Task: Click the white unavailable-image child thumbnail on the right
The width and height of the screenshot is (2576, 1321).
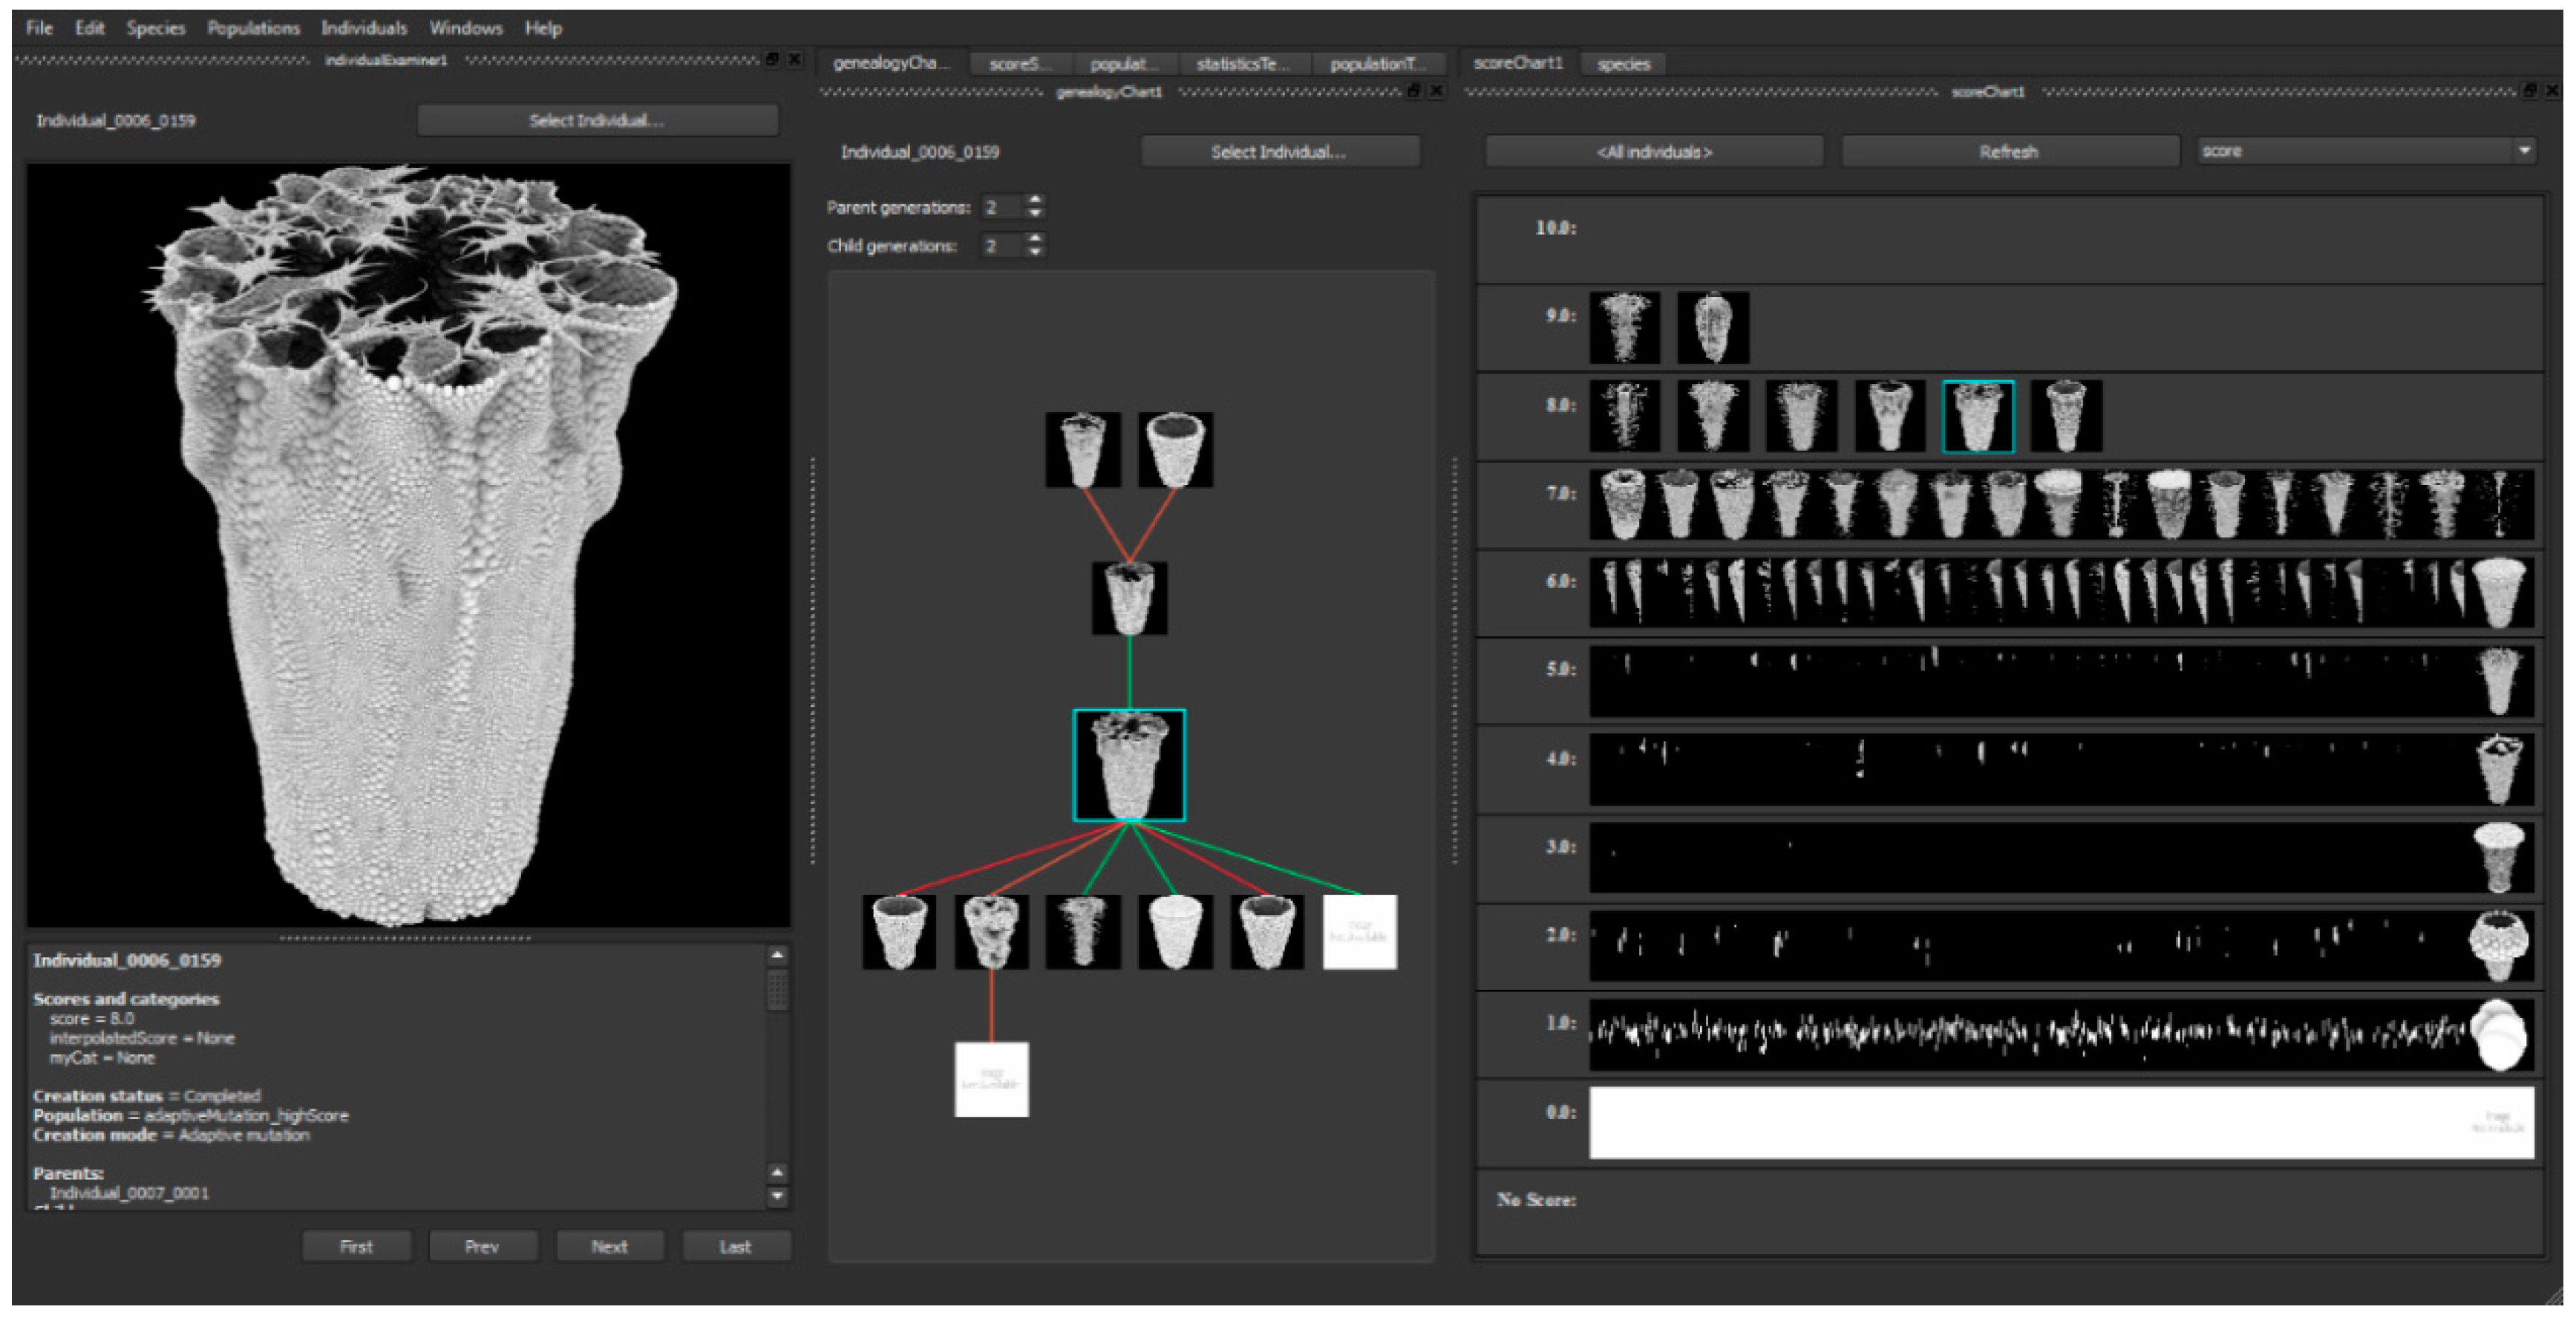Action: [x=1359, y=932]
